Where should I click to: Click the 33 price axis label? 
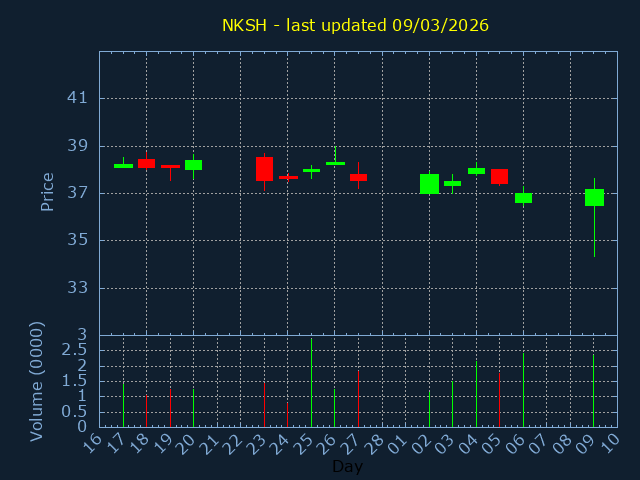[77, 288]
